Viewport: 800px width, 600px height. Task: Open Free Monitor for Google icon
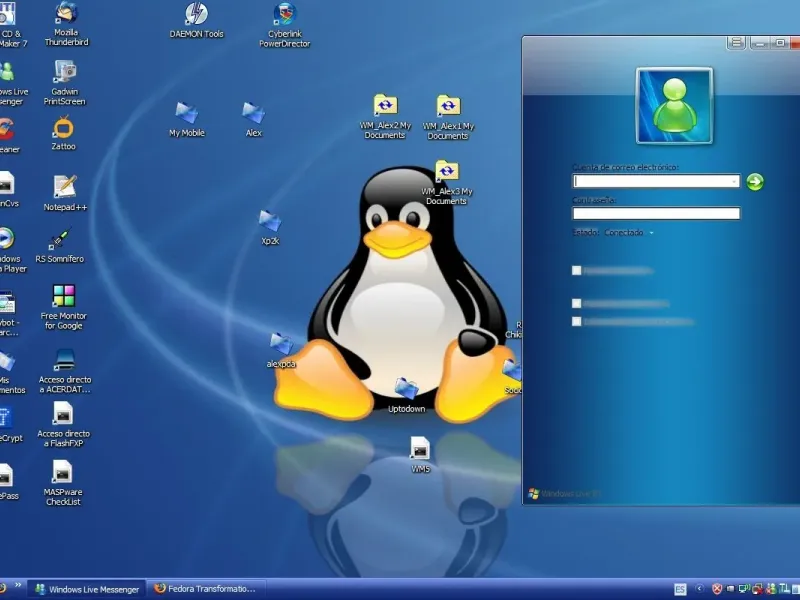point(63,307)
